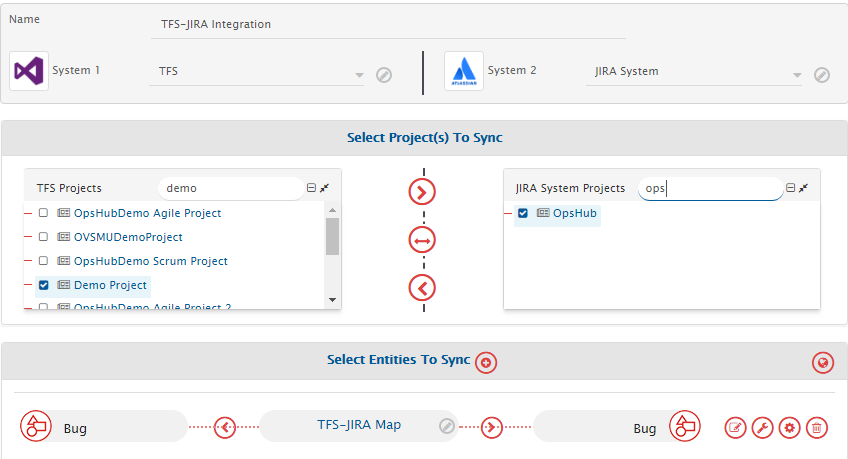Click the TFS-JIRA Map mapping field
848x459 pixels.
[x=352, y=426]
